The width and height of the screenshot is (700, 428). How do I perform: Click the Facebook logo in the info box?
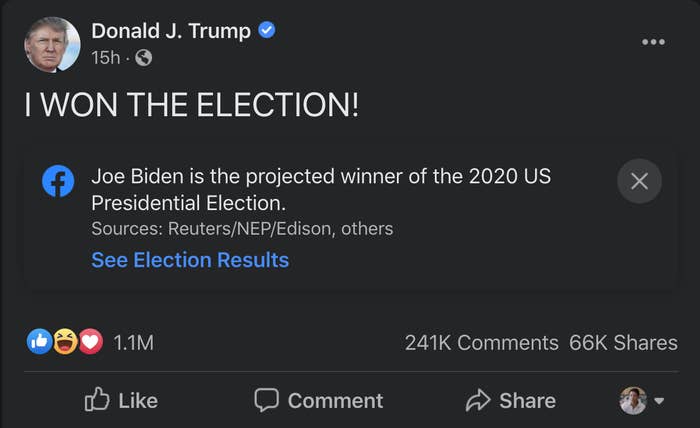click(58, 182)
